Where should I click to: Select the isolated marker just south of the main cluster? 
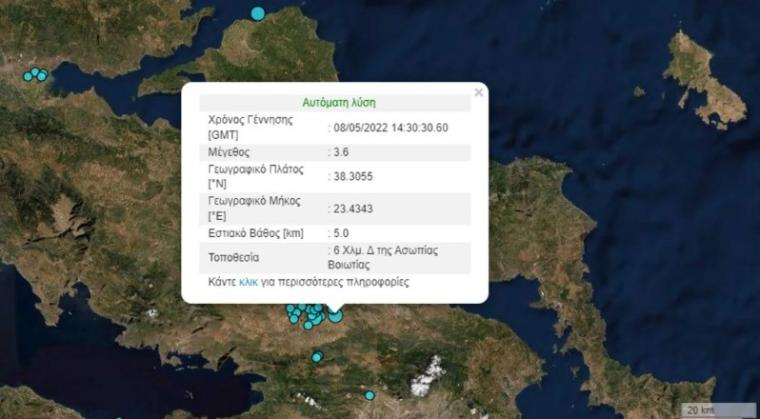(317, 357)
